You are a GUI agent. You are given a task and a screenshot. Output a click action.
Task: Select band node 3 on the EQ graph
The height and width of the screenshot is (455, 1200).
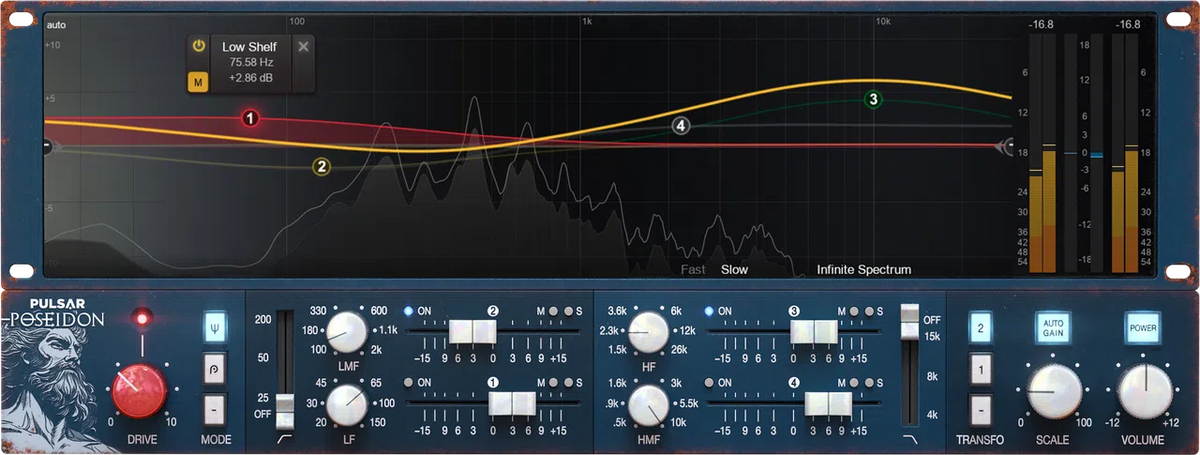(873, 99)
